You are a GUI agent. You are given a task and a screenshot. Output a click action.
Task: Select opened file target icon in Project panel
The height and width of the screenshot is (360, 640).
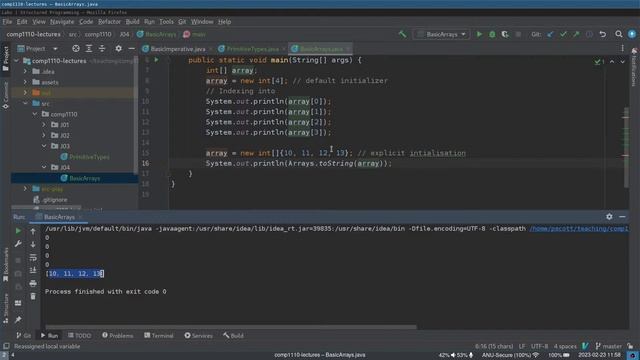coord(76,49)
